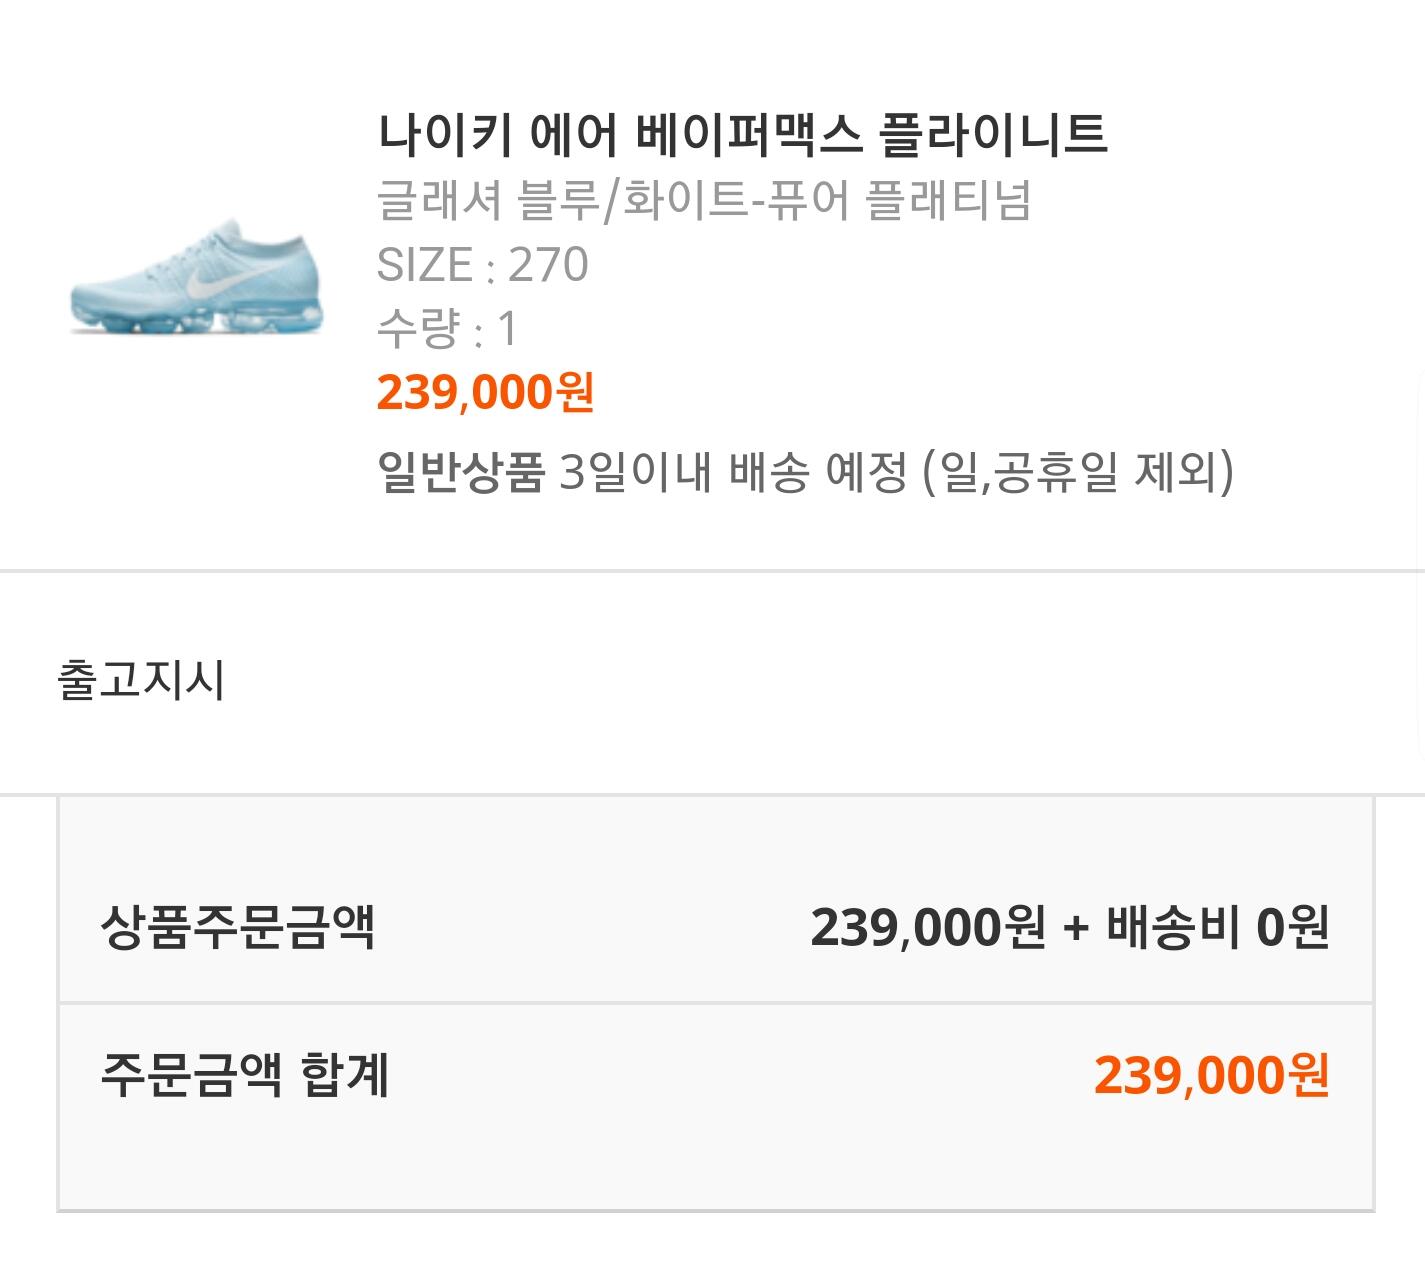
Task: Click the orange total 239,000원 amount
Action: point(1211,1075)
